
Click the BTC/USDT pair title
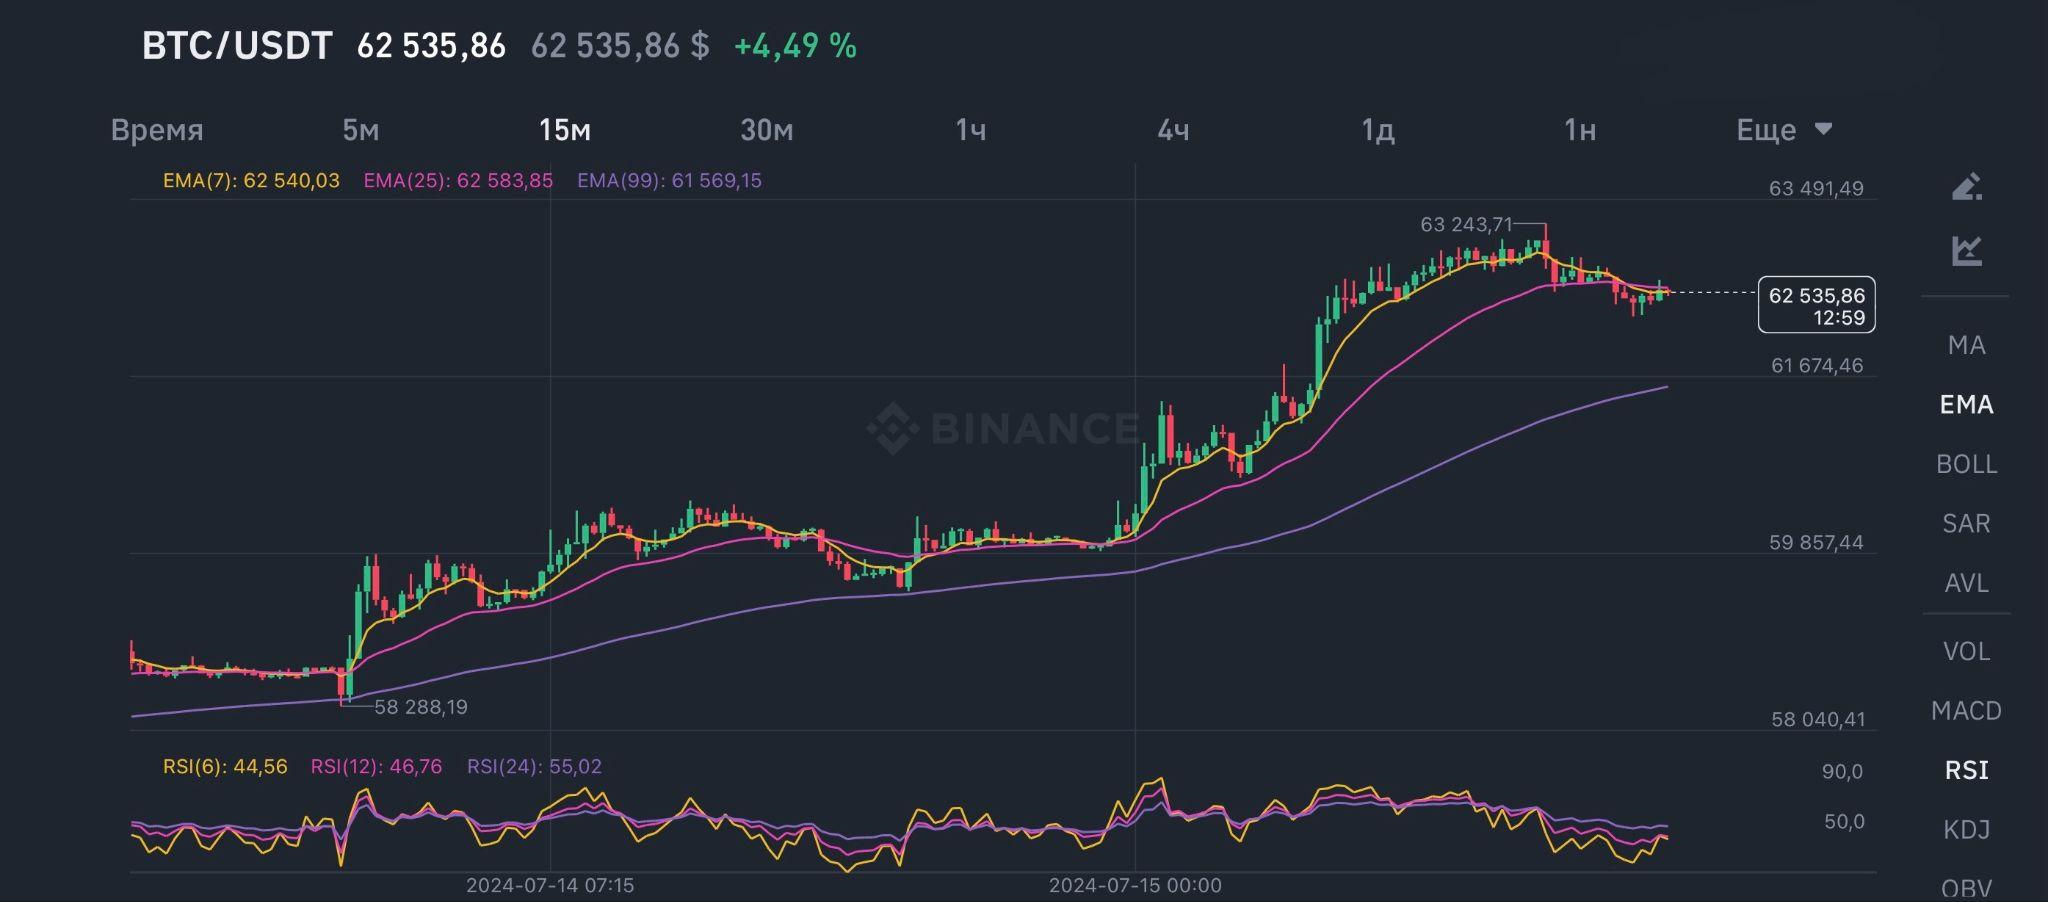point(237,46)
